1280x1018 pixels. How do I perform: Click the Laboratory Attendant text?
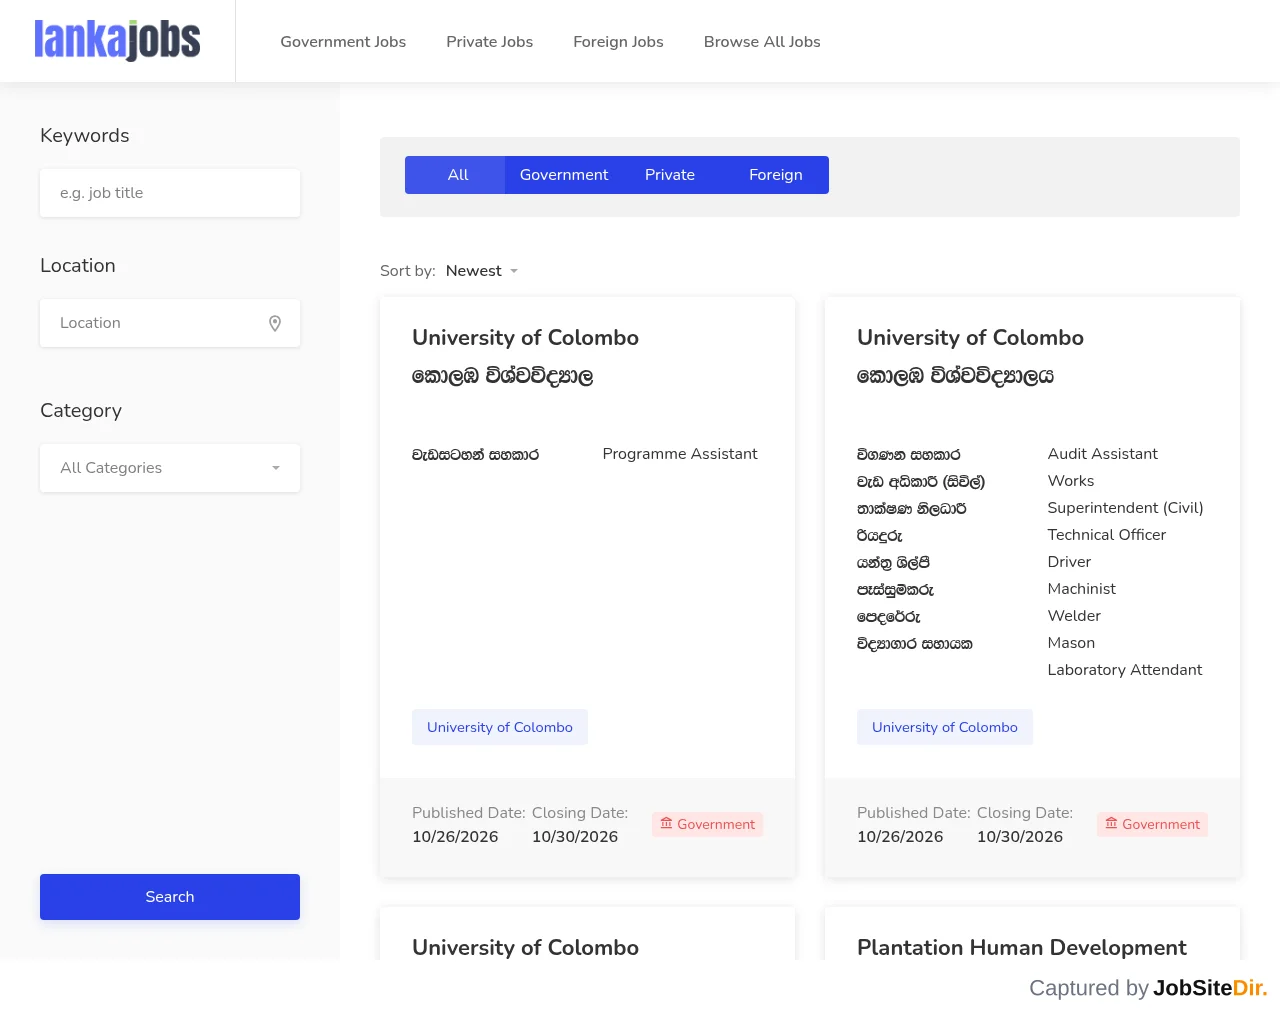[1125, 670]
